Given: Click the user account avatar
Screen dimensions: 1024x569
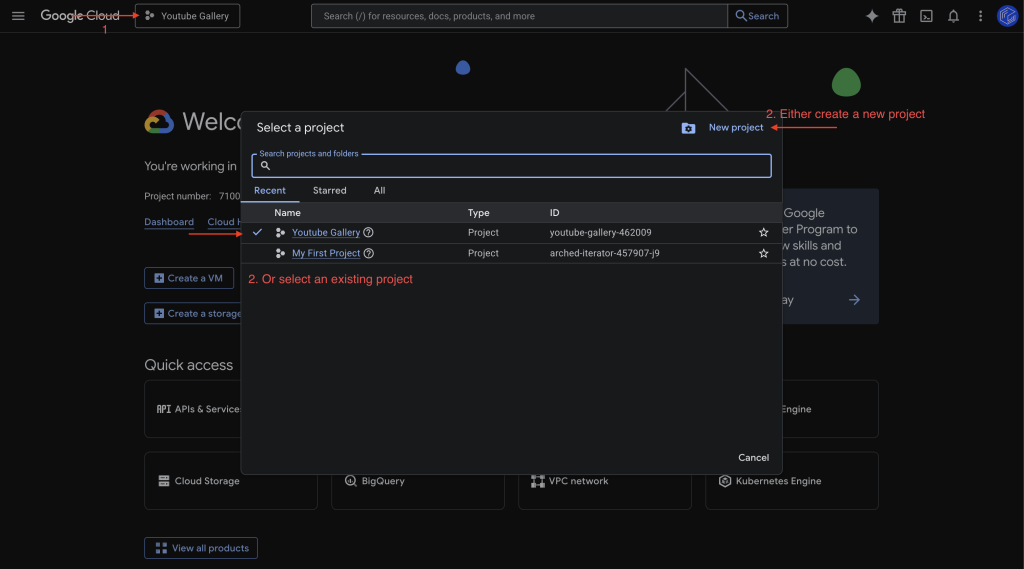Looking at the screenshot, I should (1007, 16).
